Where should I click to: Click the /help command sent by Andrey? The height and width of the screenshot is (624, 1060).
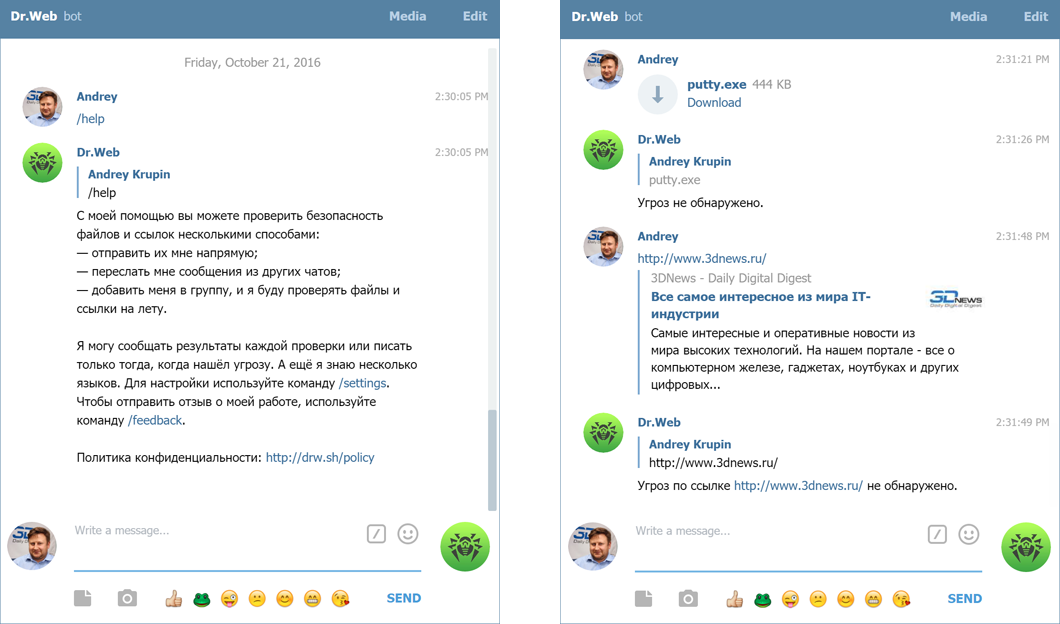(91, 119)
